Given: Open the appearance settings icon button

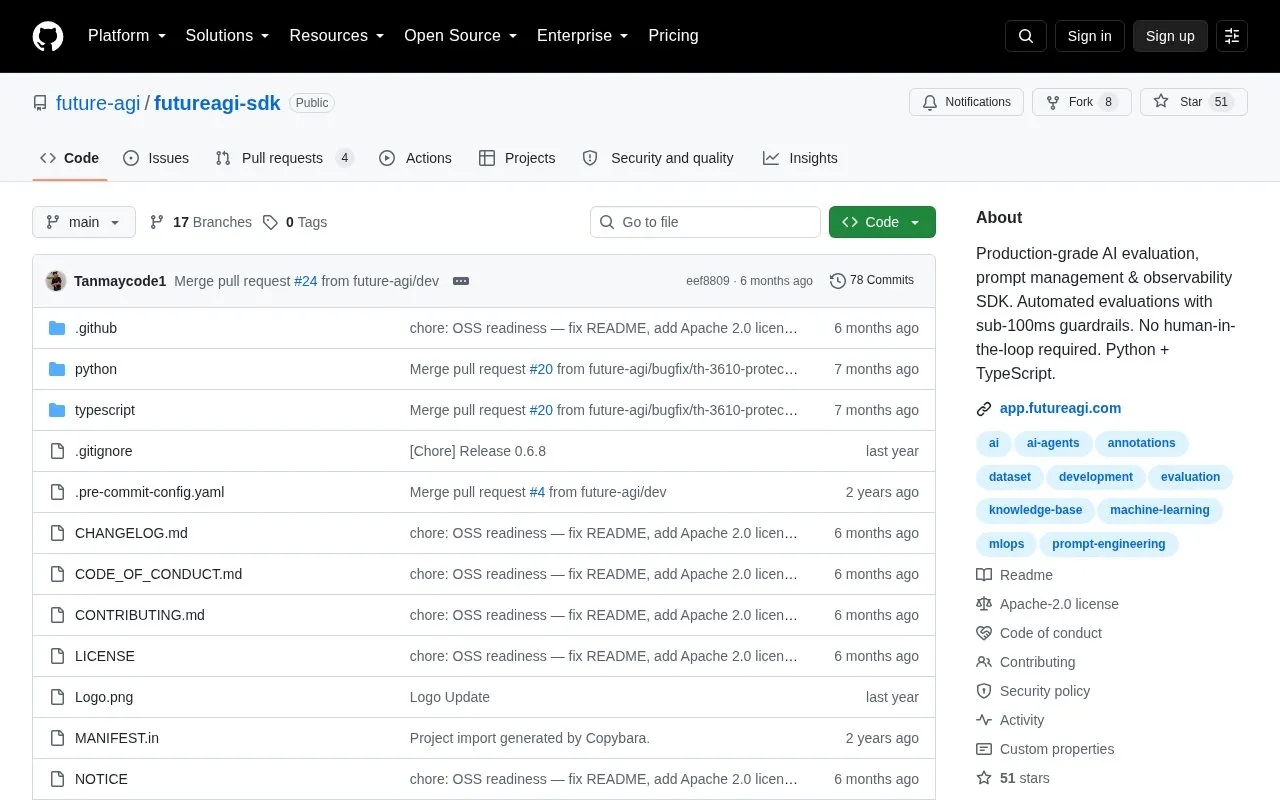Looking at the screenshot, I should click(1232, 36).
